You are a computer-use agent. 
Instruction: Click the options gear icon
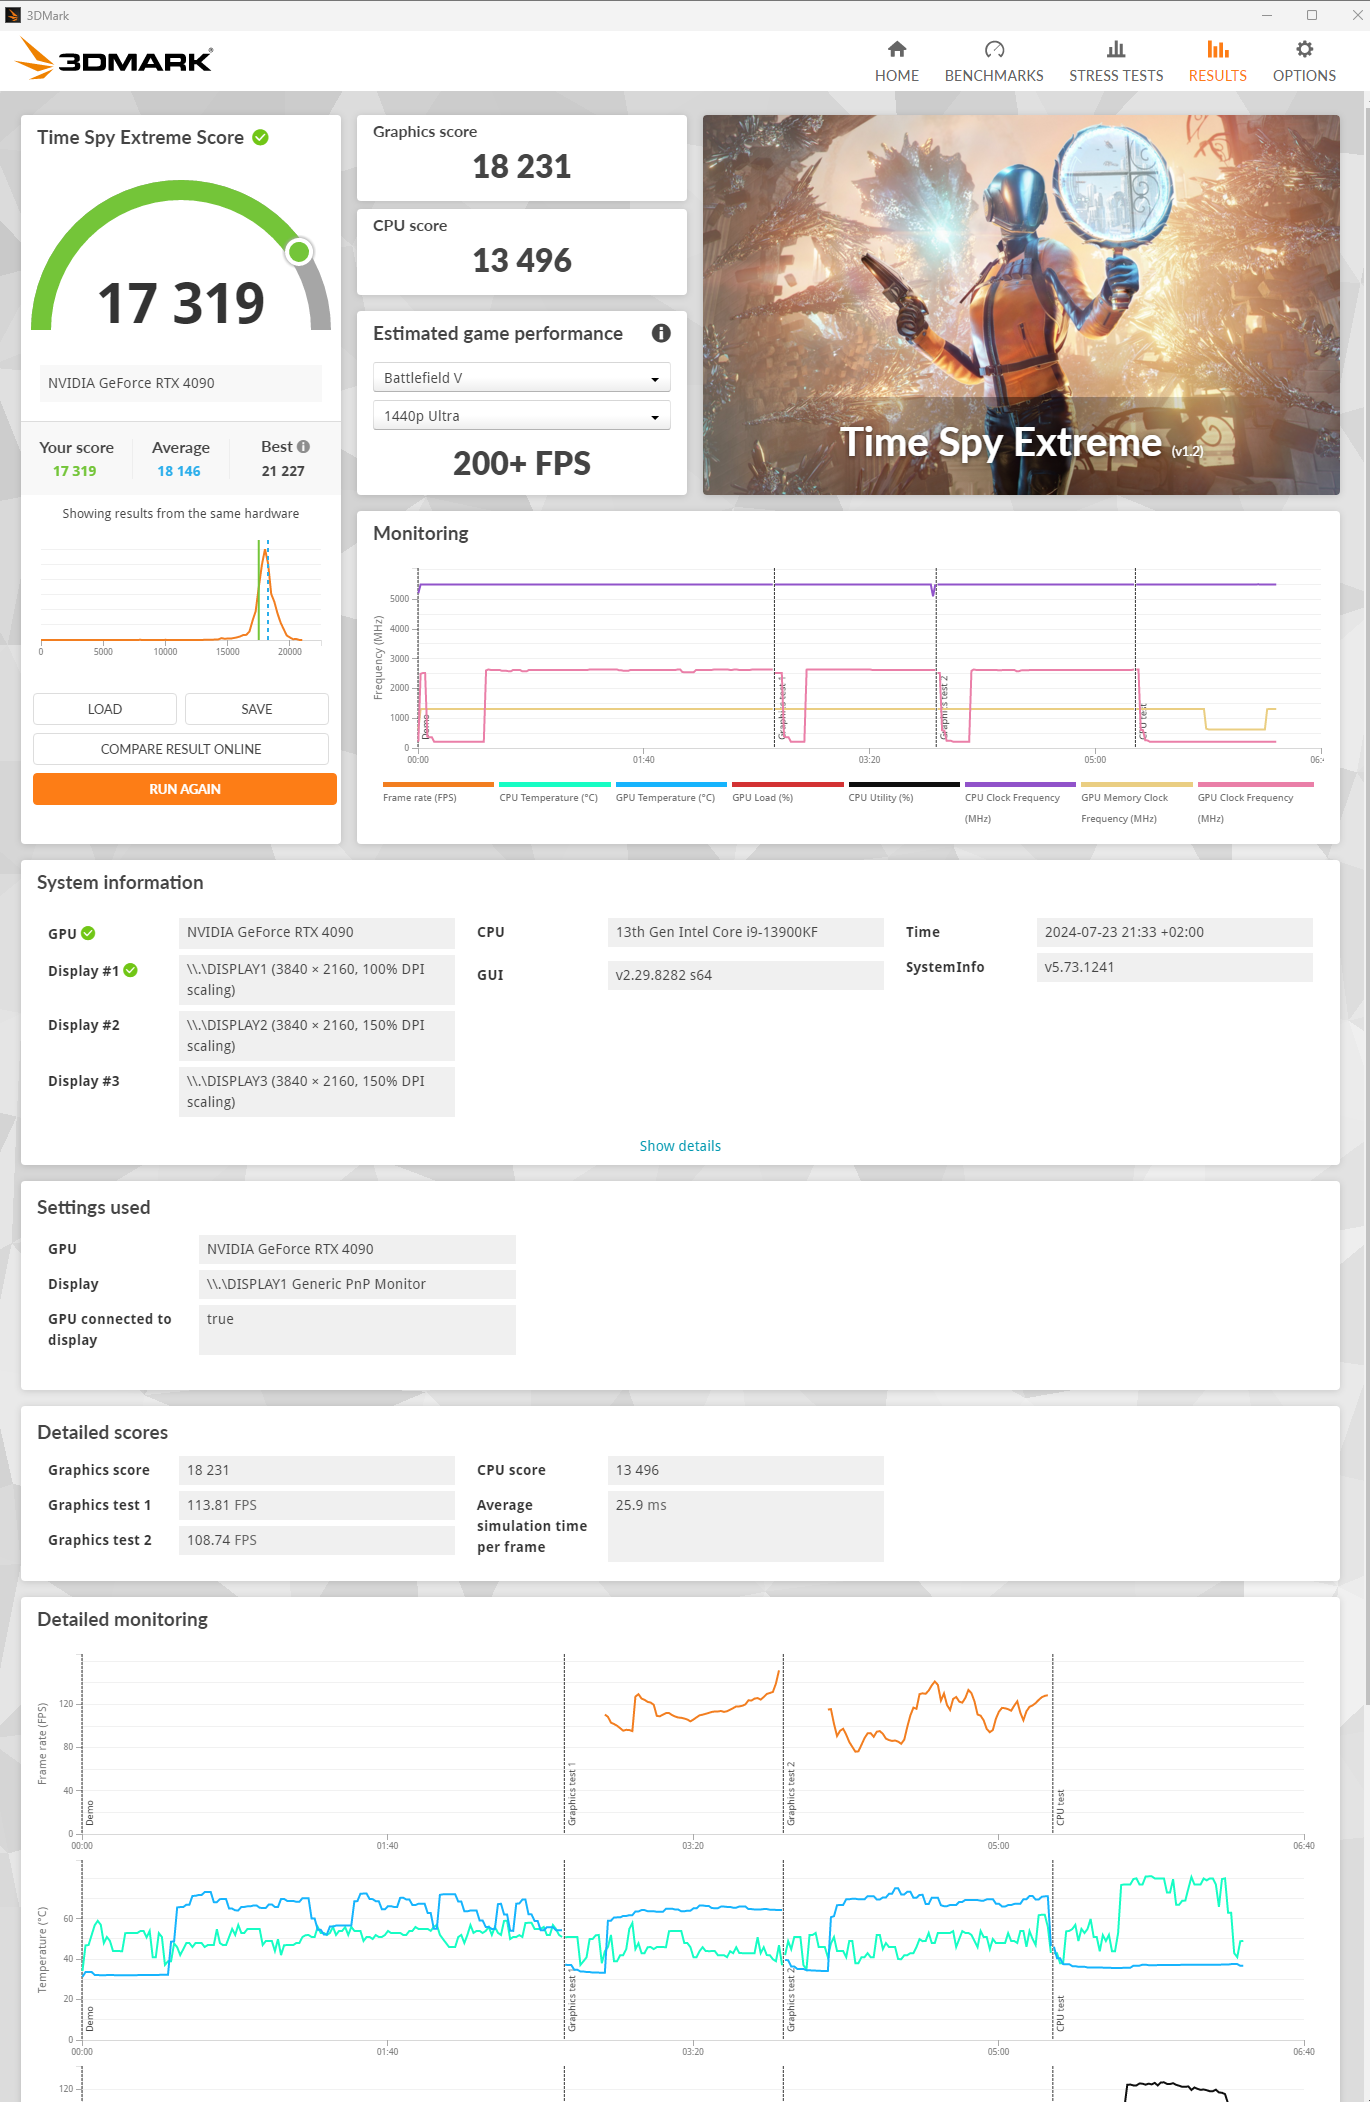(x=1305, y=49)
